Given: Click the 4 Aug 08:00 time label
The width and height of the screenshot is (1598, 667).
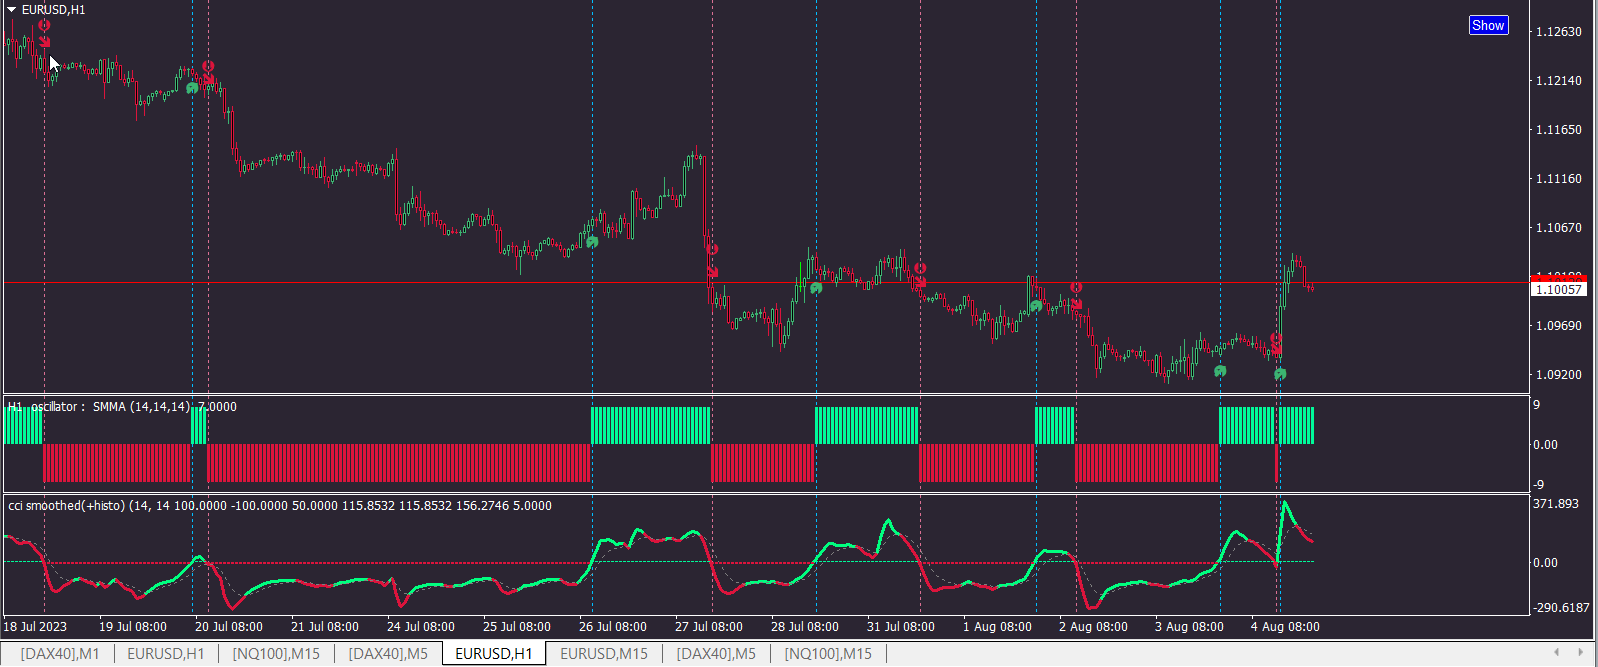Looking at the screenshot, I should 1285,626.
